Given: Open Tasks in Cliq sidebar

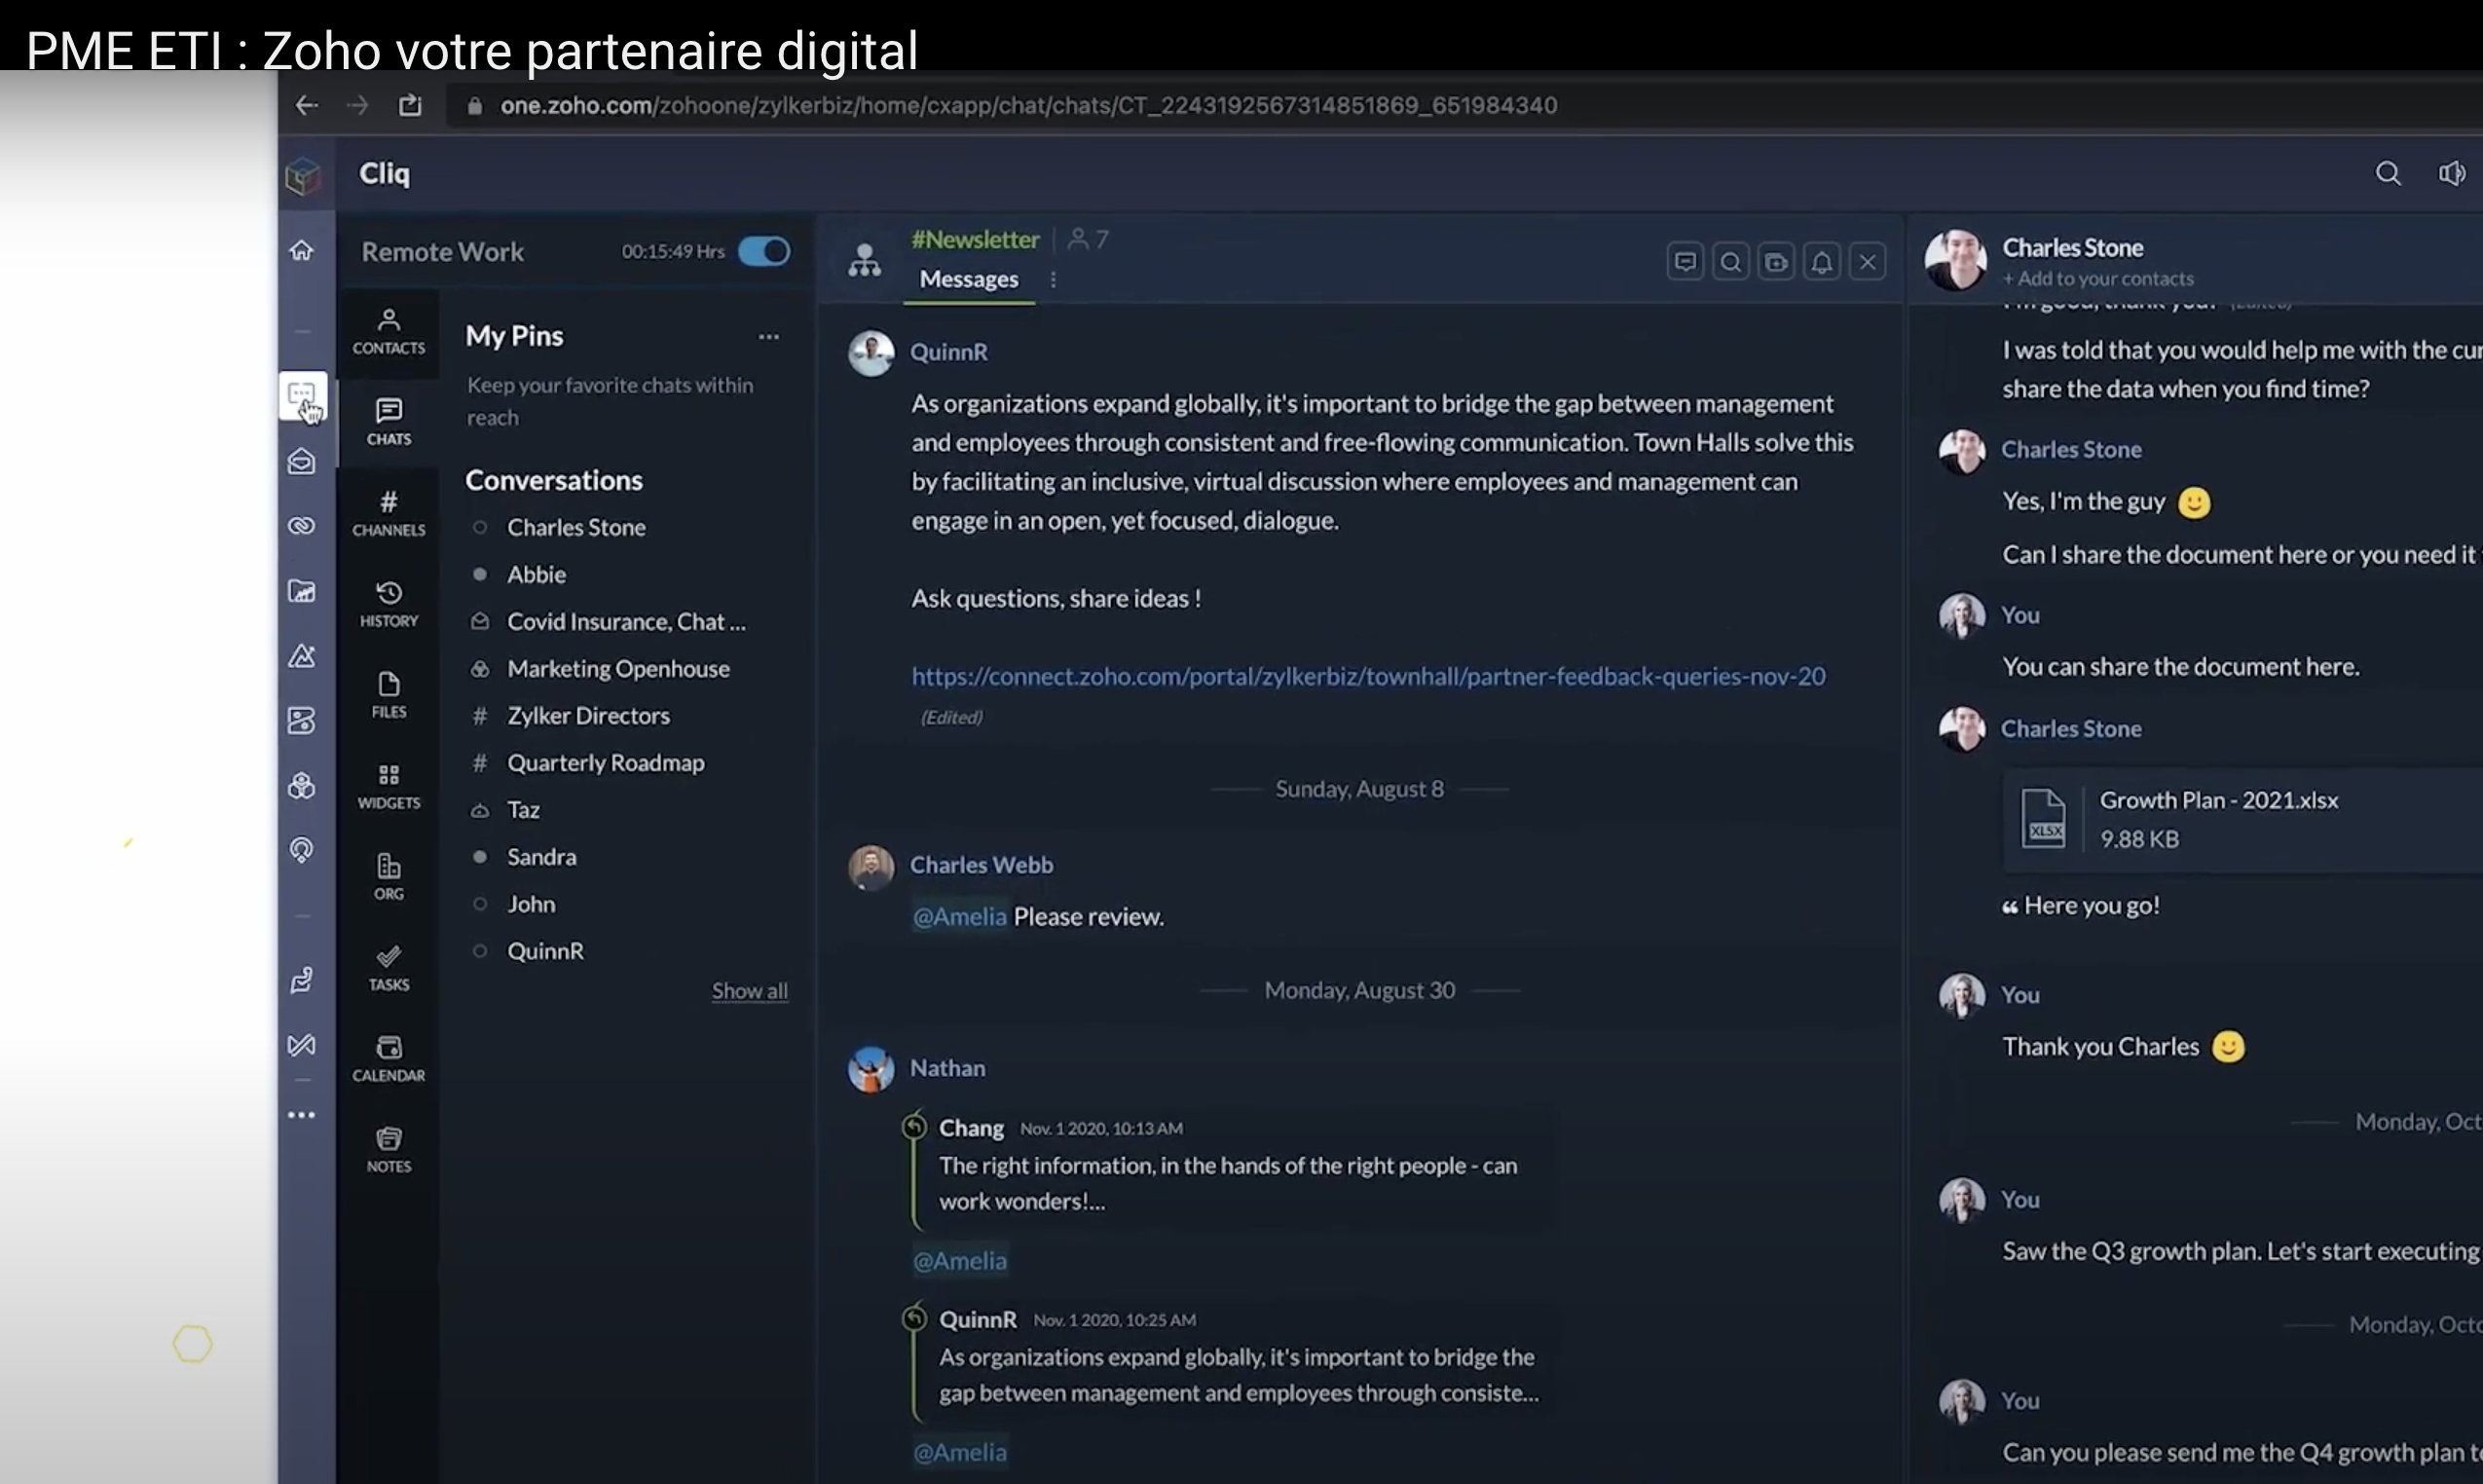Looking at the screenshot, I should pos(389,968).
